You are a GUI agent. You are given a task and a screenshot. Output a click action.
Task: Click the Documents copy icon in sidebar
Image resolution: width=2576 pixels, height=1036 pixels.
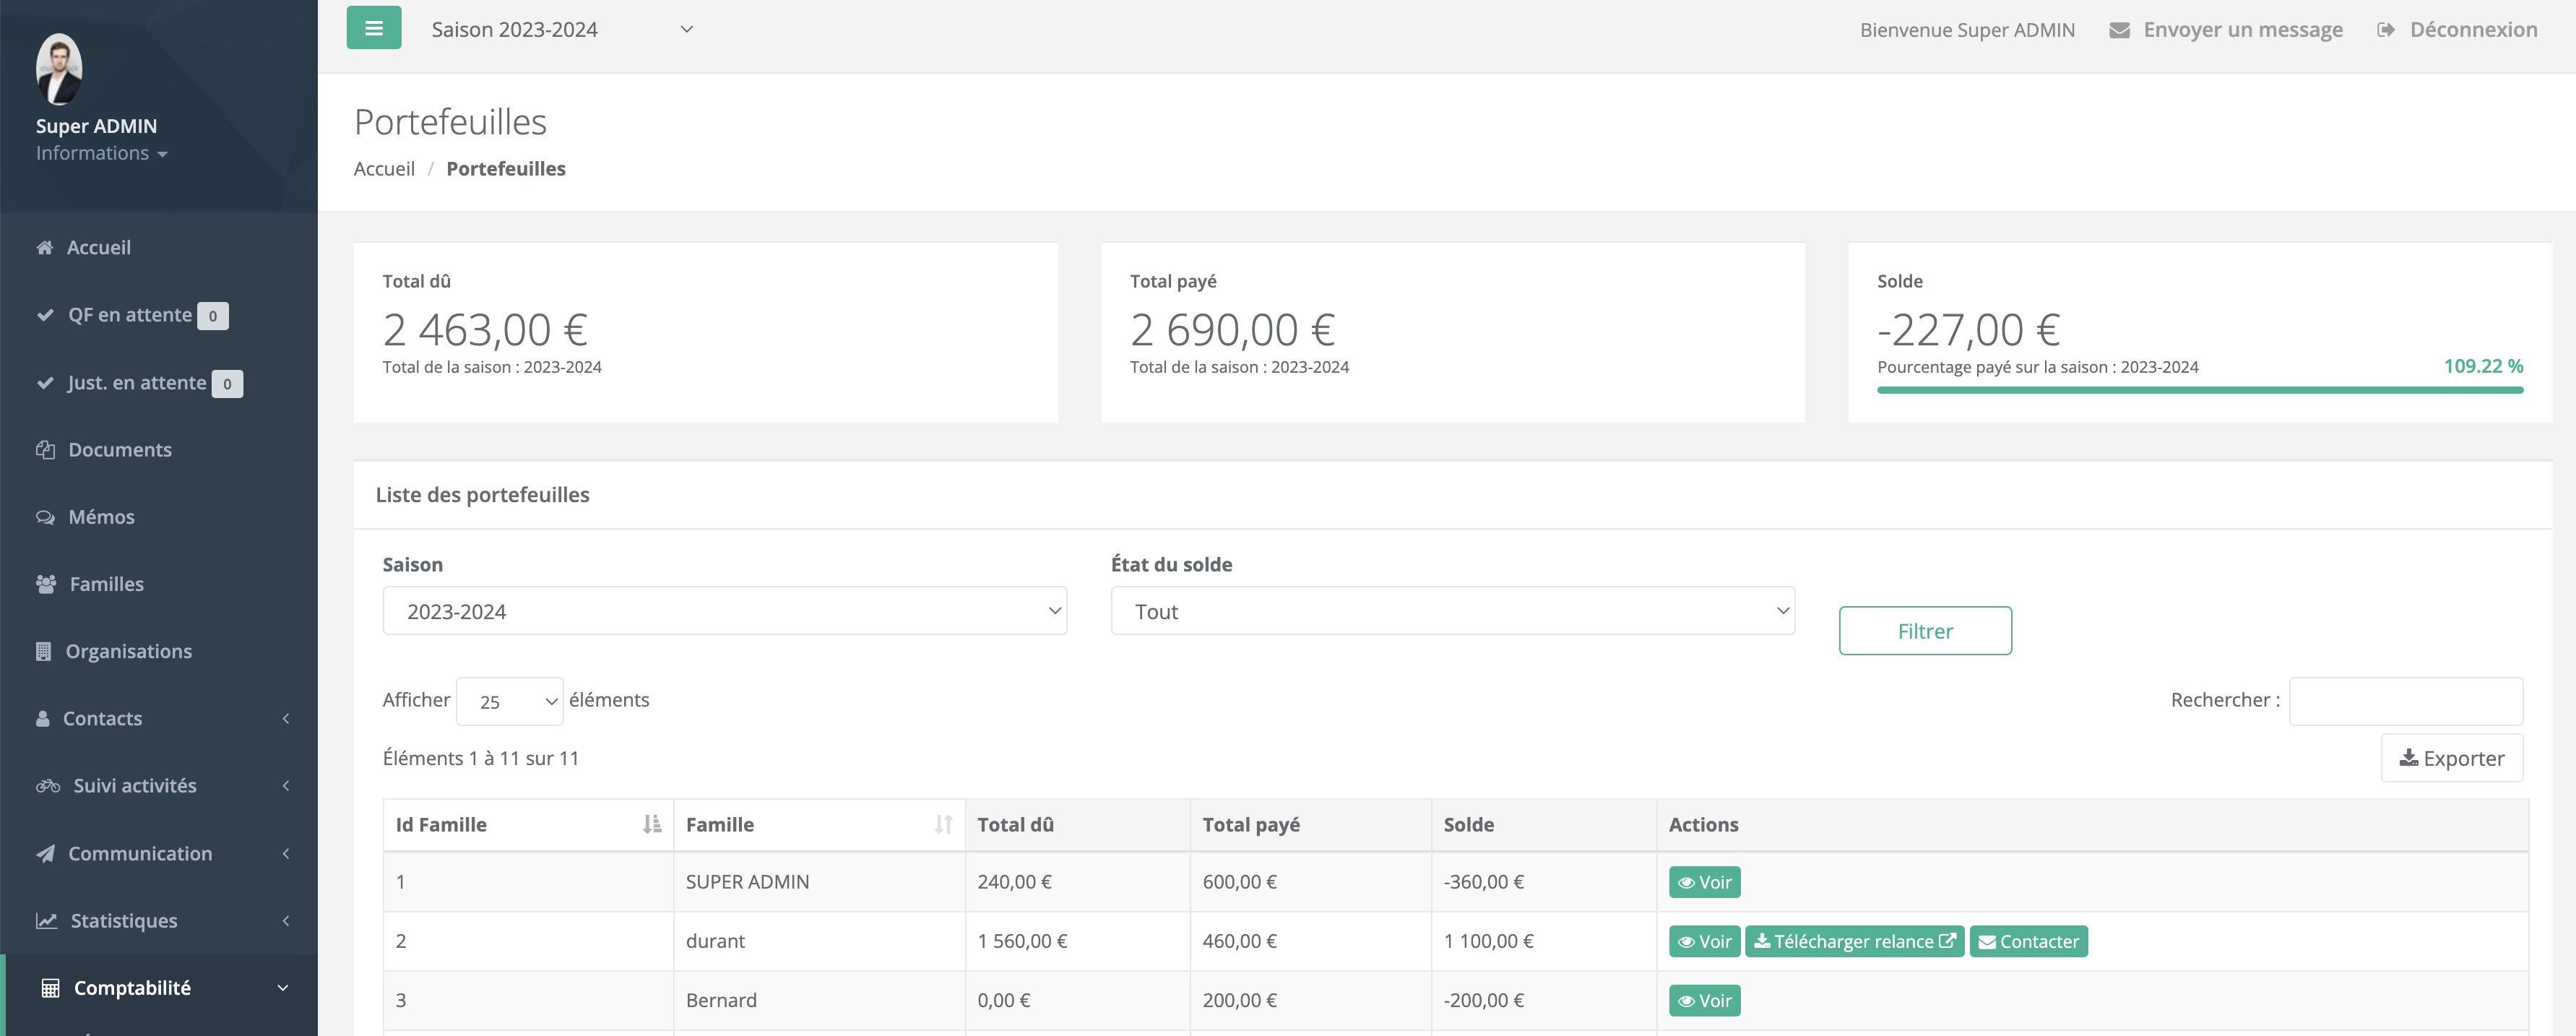(x=45, y=450)
